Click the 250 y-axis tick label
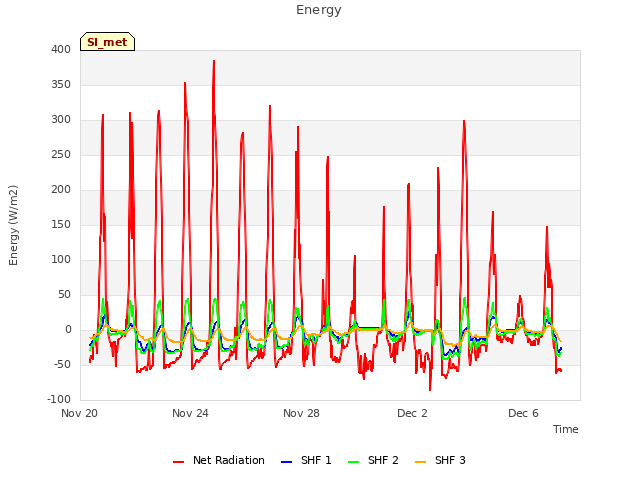 tap(61, 155)
